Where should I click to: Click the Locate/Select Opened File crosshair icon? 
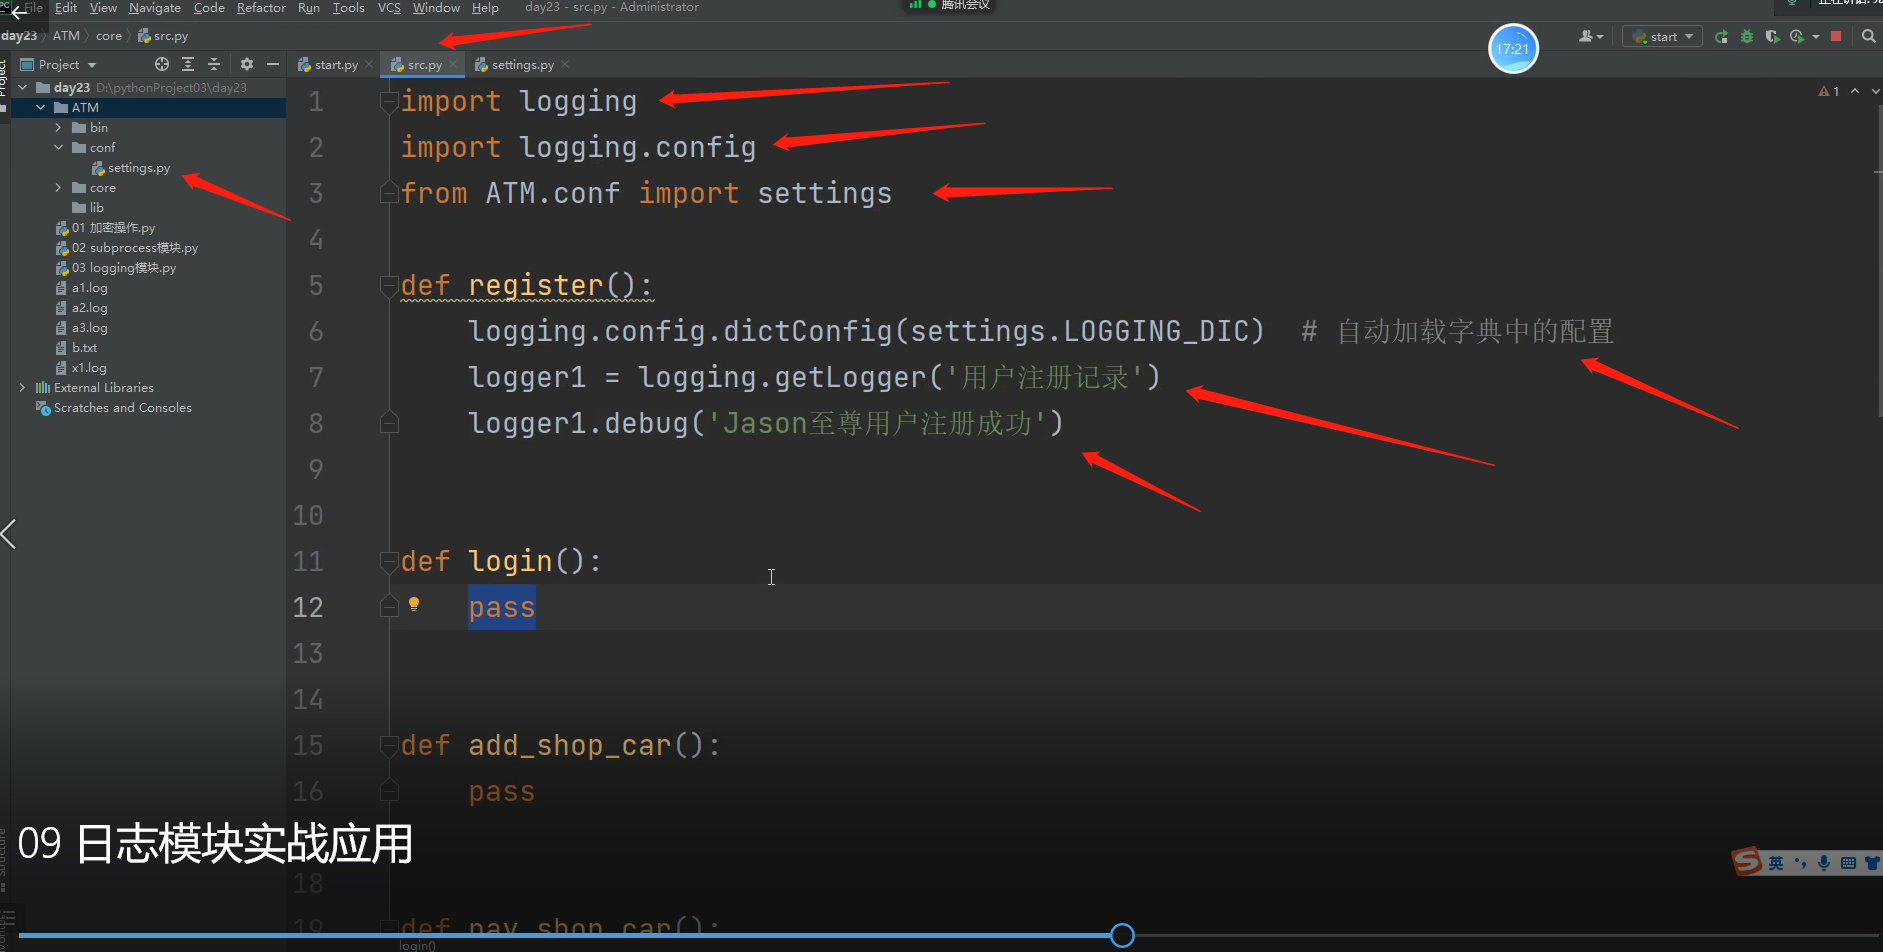(162, 64)
